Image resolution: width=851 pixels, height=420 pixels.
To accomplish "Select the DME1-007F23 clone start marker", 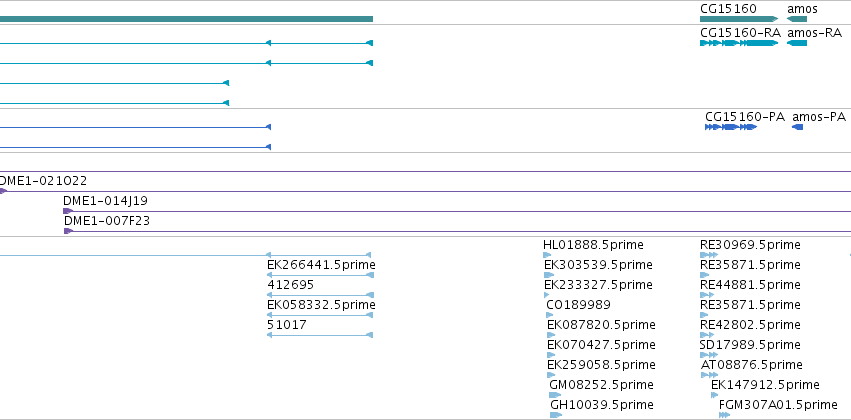I will point(68,231).
